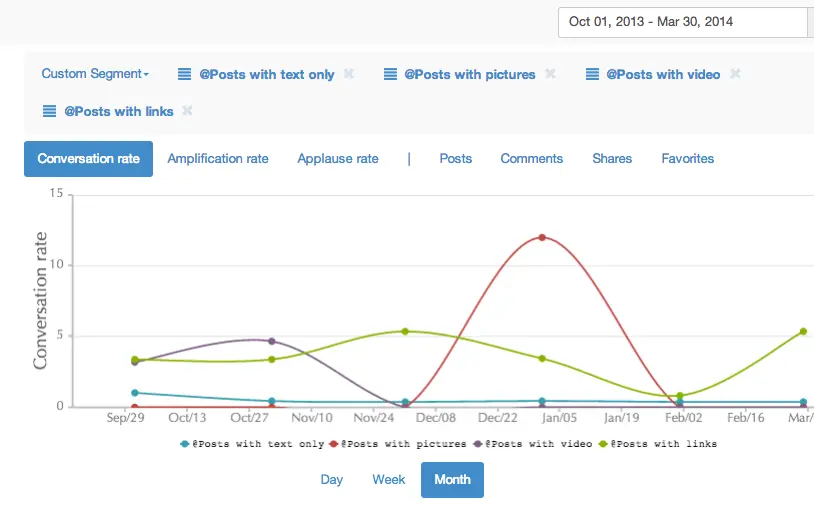
Task: Click list icon beside Posts with pictures
Action: (x=389, y=74)
